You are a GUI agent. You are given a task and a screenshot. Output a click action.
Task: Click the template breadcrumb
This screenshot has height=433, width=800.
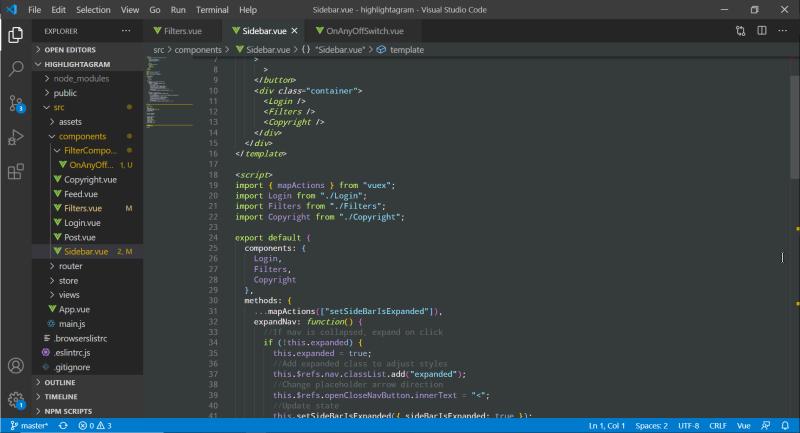(407, 50)
